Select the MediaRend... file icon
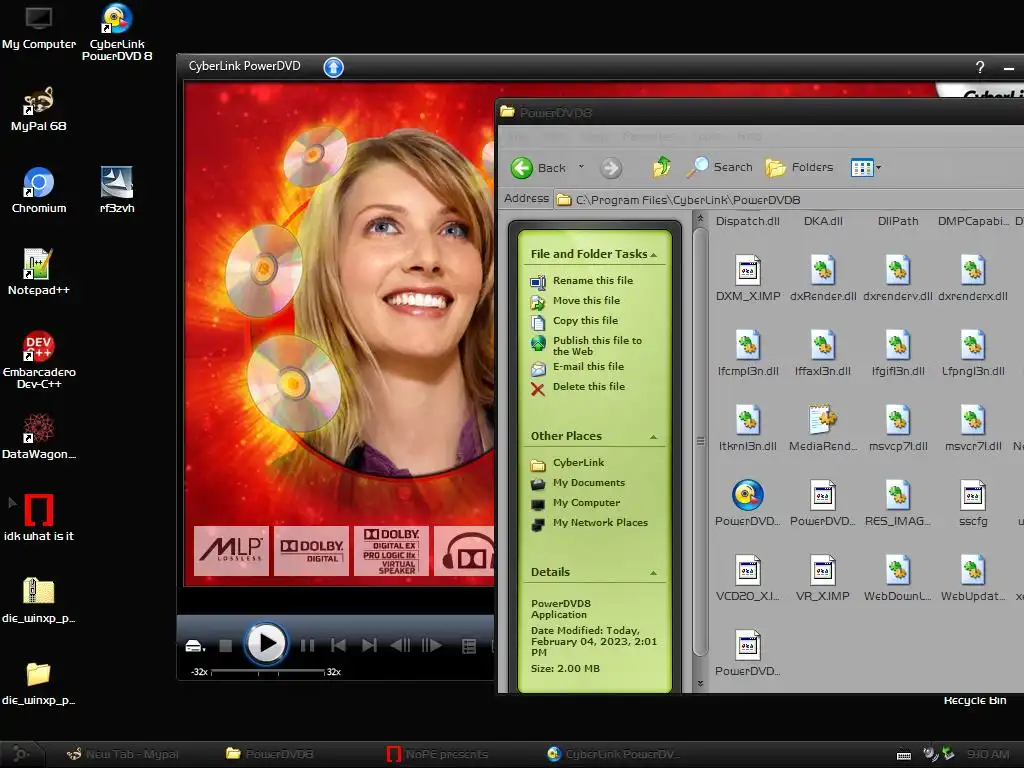The width and height of the screenshot is (1024, 768). pyautogui.click(x=823, y=420)
